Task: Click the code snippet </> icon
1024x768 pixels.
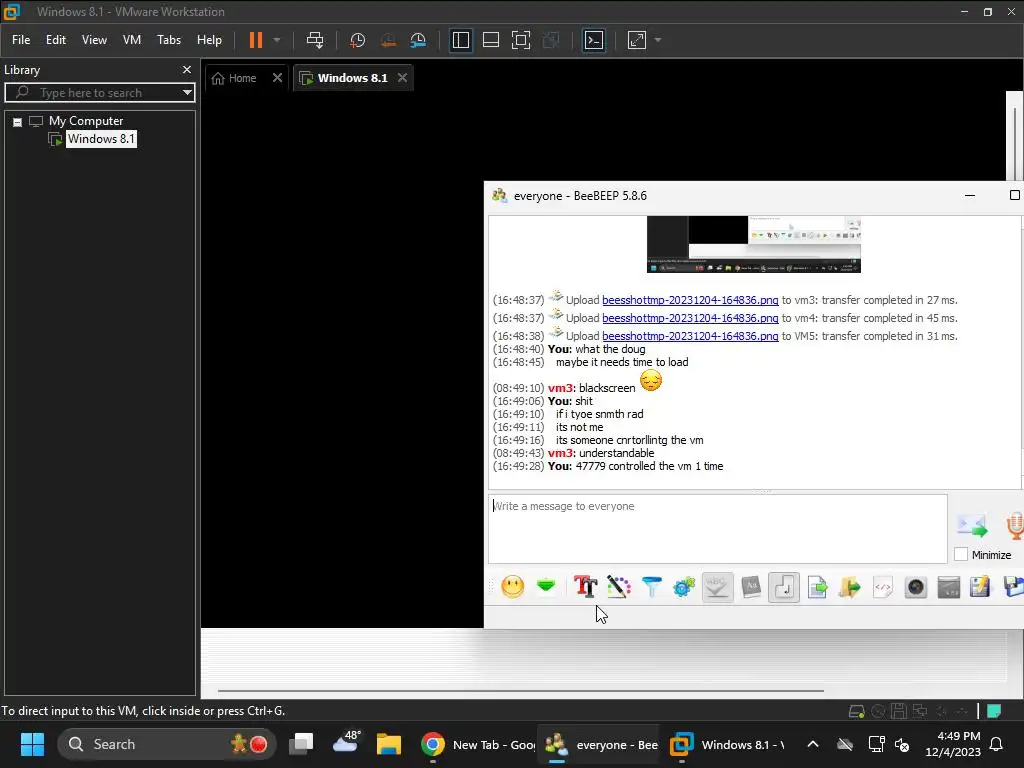Action: click(882, 586)
